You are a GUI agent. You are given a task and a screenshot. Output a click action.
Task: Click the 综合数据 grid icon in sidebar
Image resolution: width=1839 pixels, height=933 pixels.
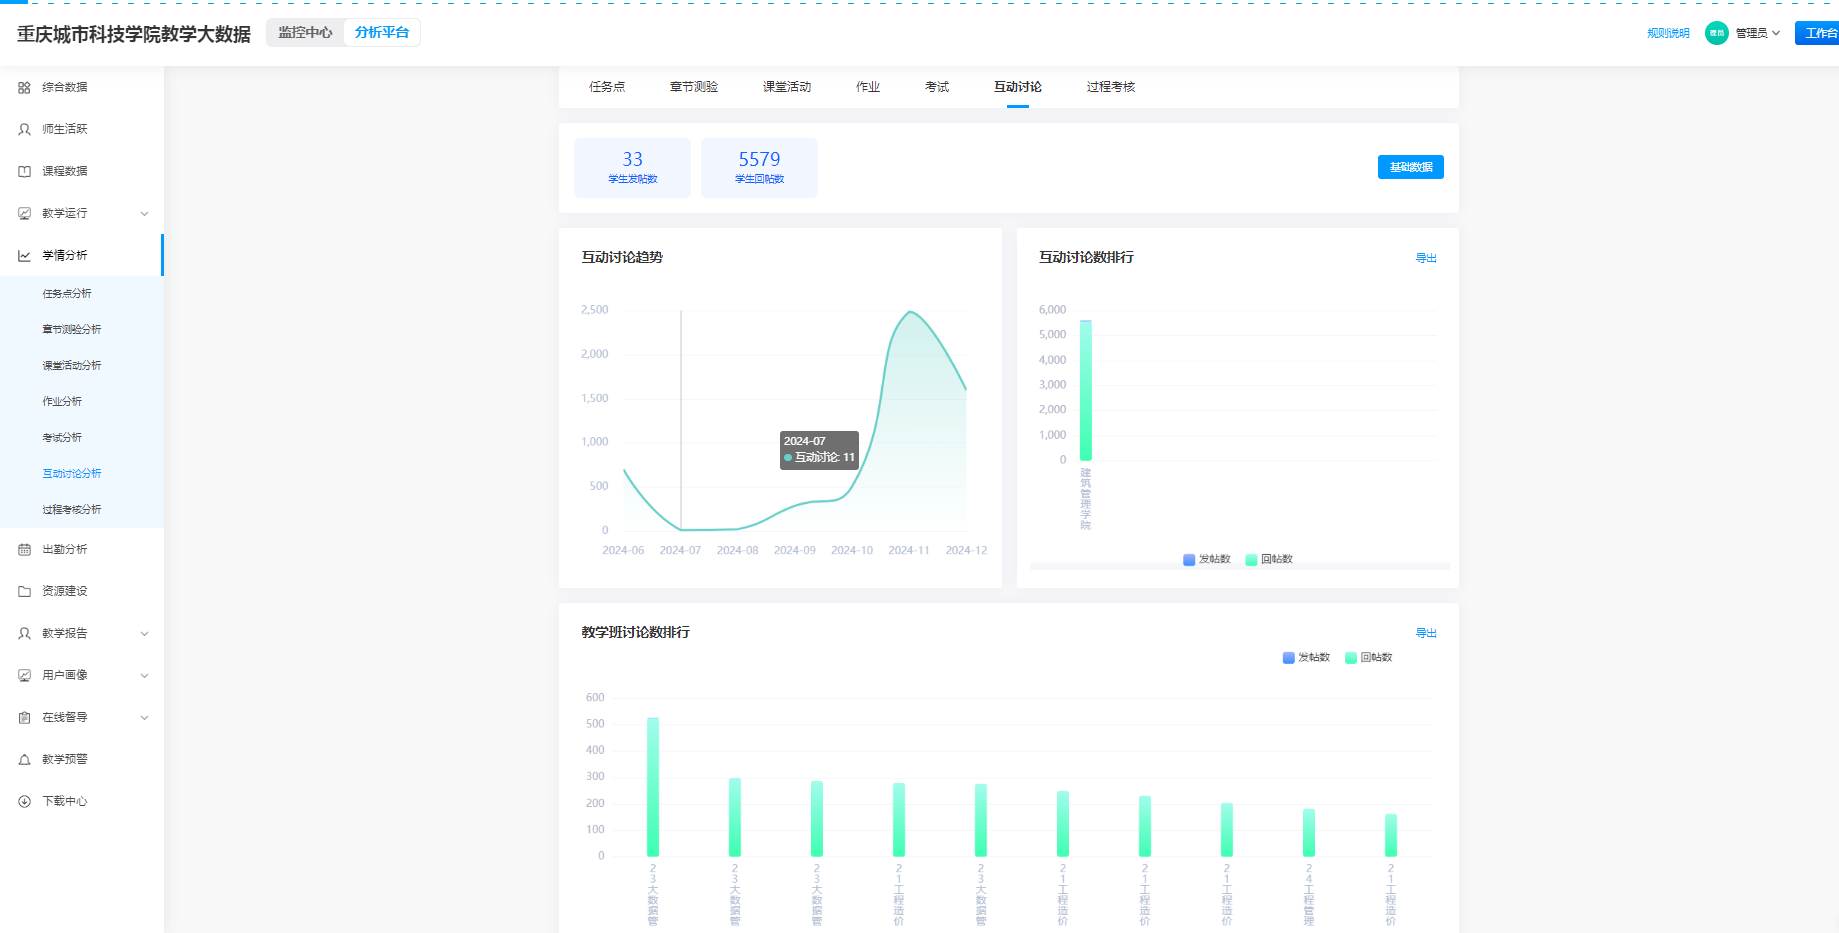[x=24, y=88]
